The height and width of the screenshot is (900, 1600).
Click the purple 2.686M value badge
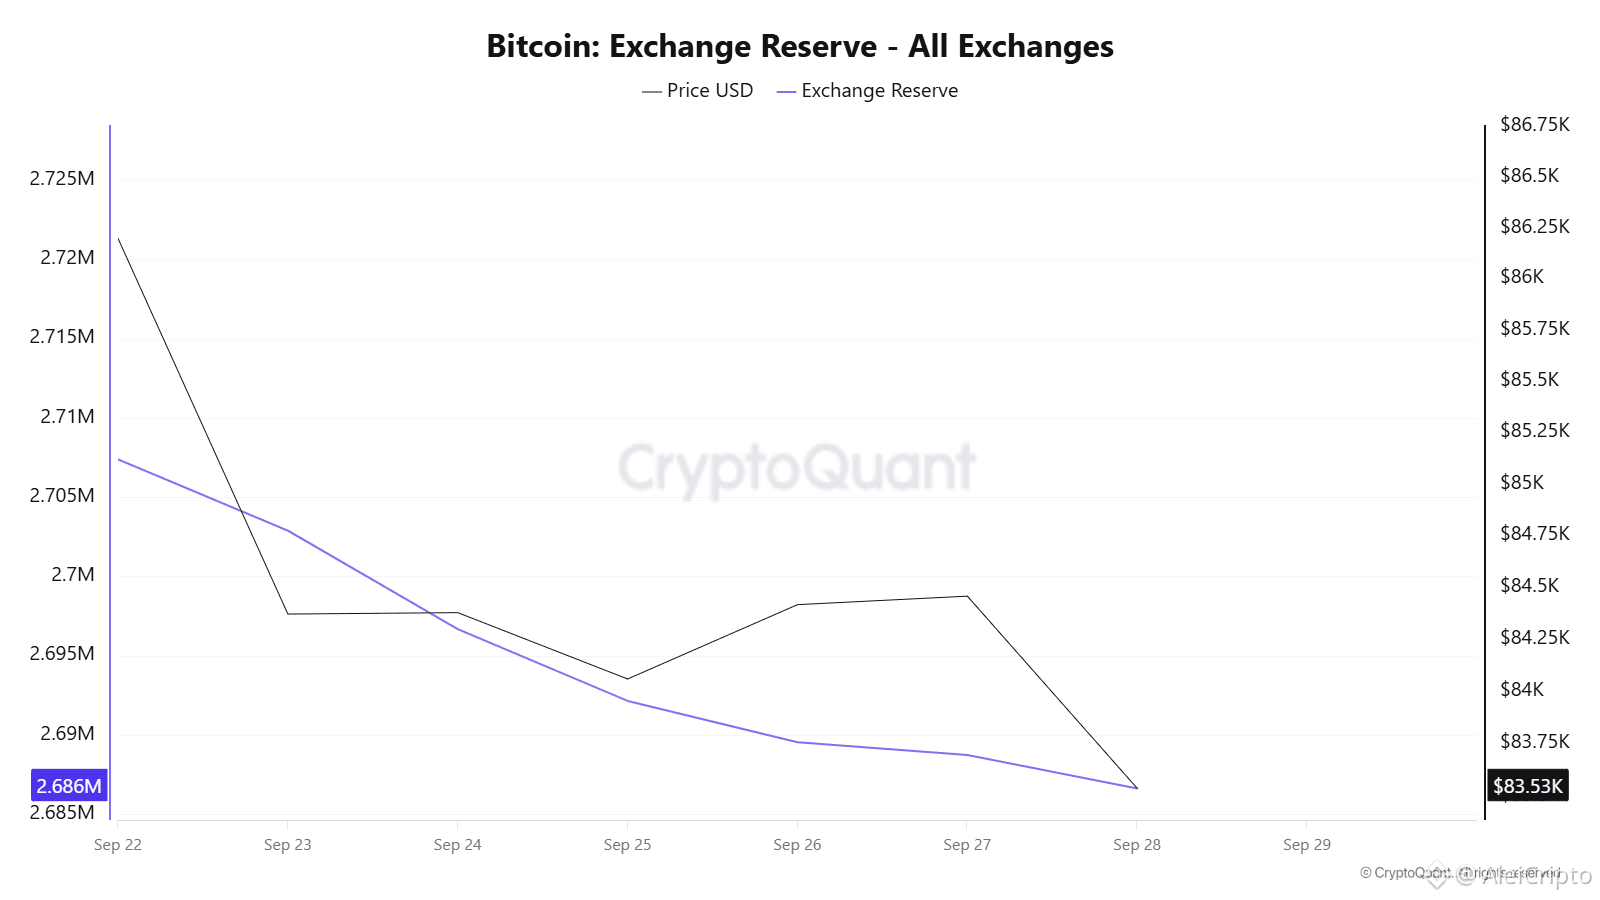[69, 785]
